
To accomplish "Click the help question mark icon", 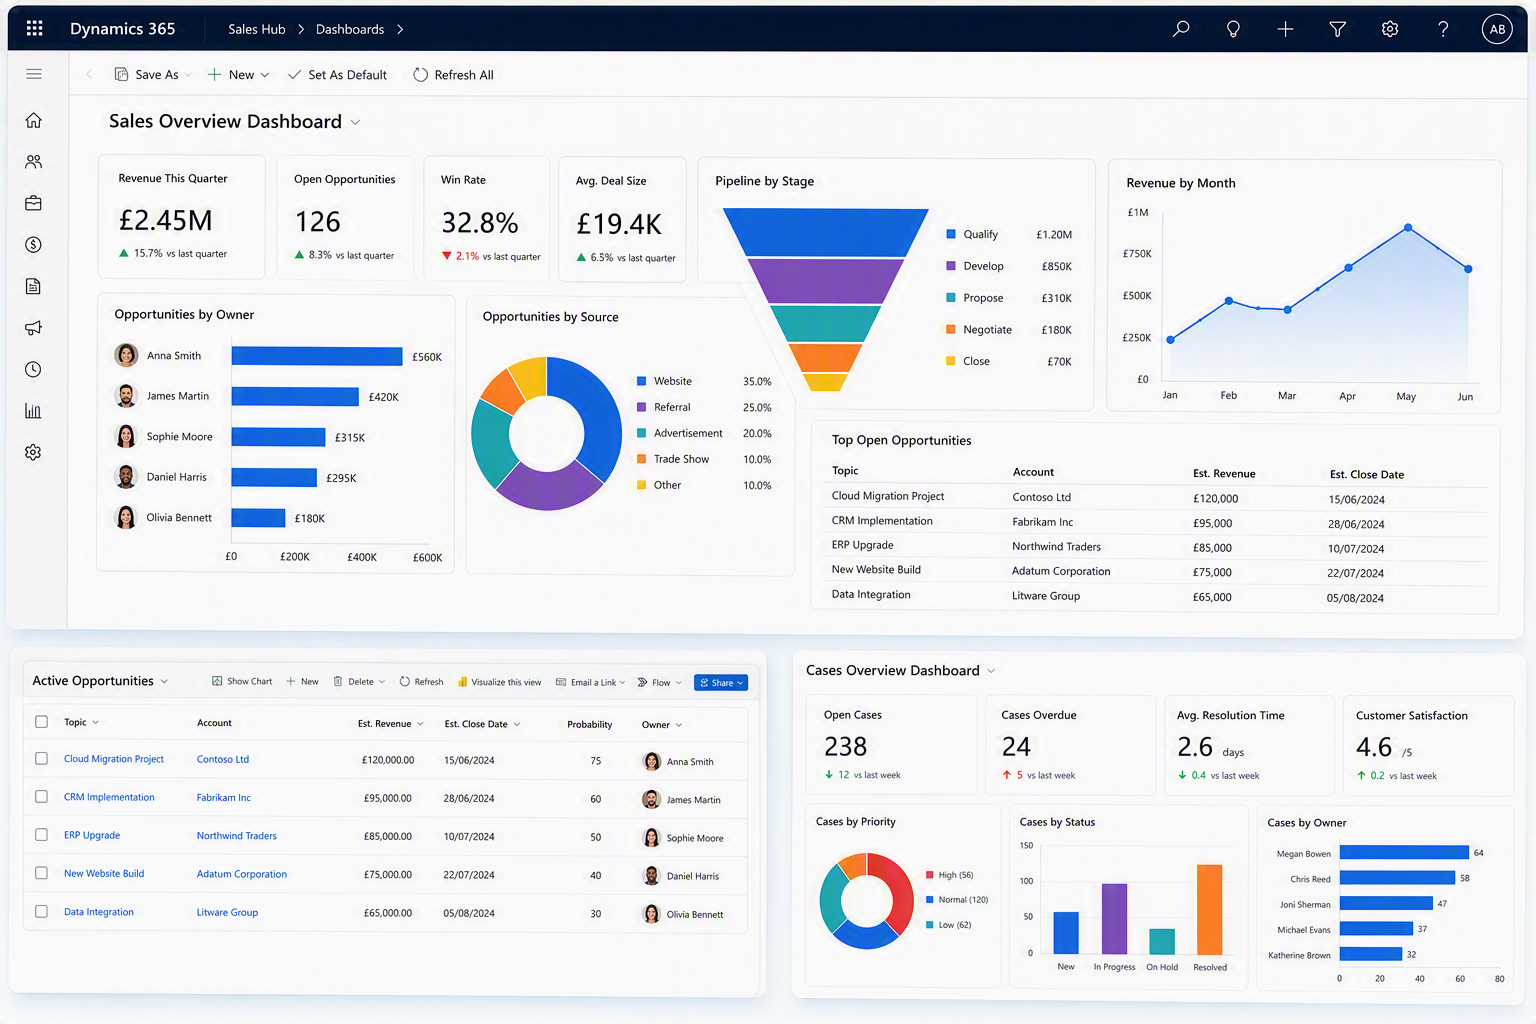I will pos(1442,29).
